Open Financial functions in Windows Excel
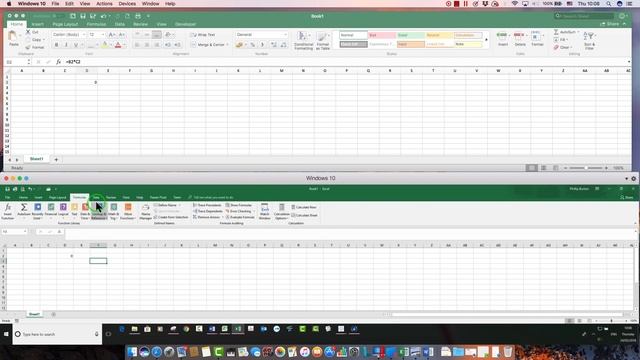The width and height of the screenshot is (640, 360). coord(51,211)
